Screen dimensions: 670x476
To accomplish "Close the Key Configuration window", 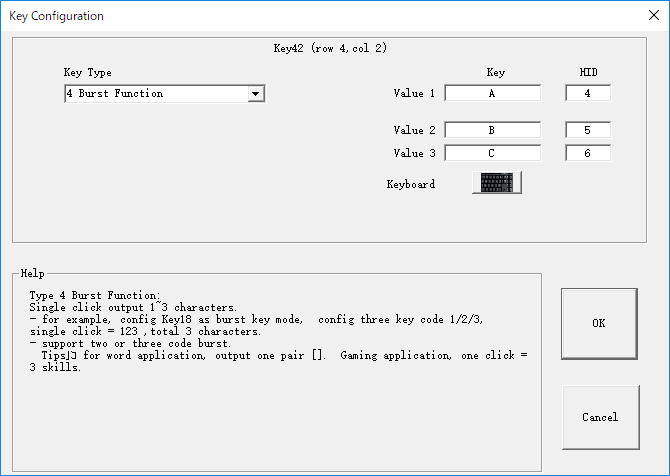I will pos(654,15).
